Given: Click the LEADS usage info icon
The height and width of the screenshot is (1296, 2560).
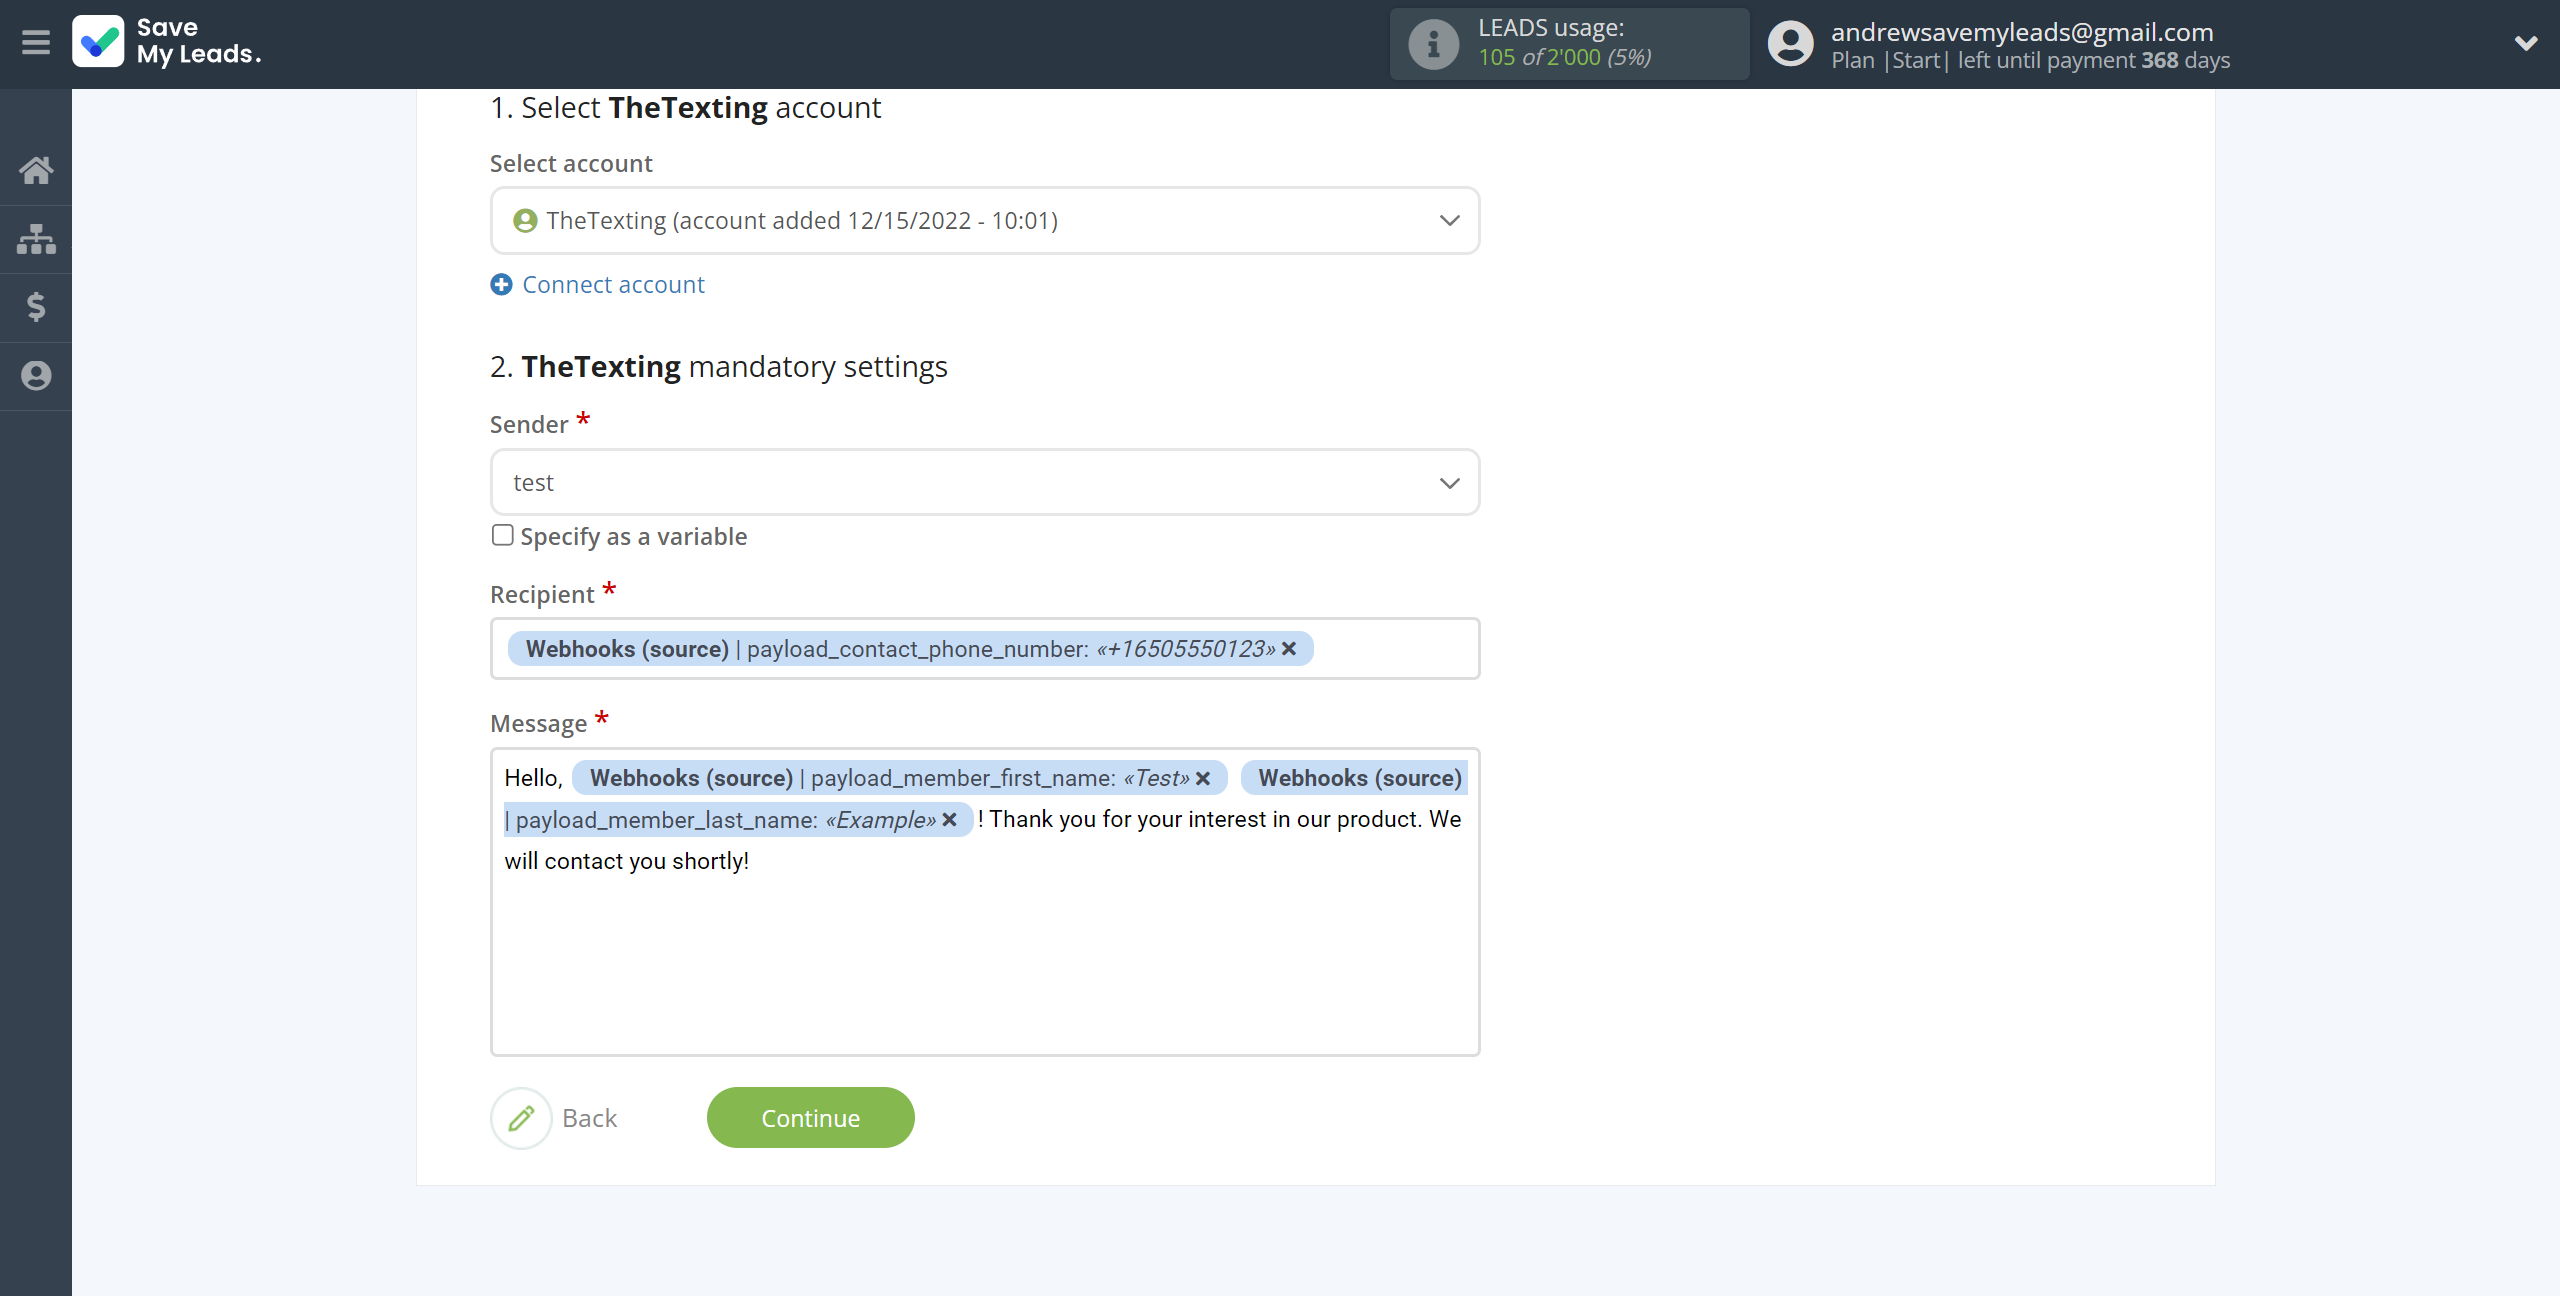Looking at the screenshot, I should 1433,44.
